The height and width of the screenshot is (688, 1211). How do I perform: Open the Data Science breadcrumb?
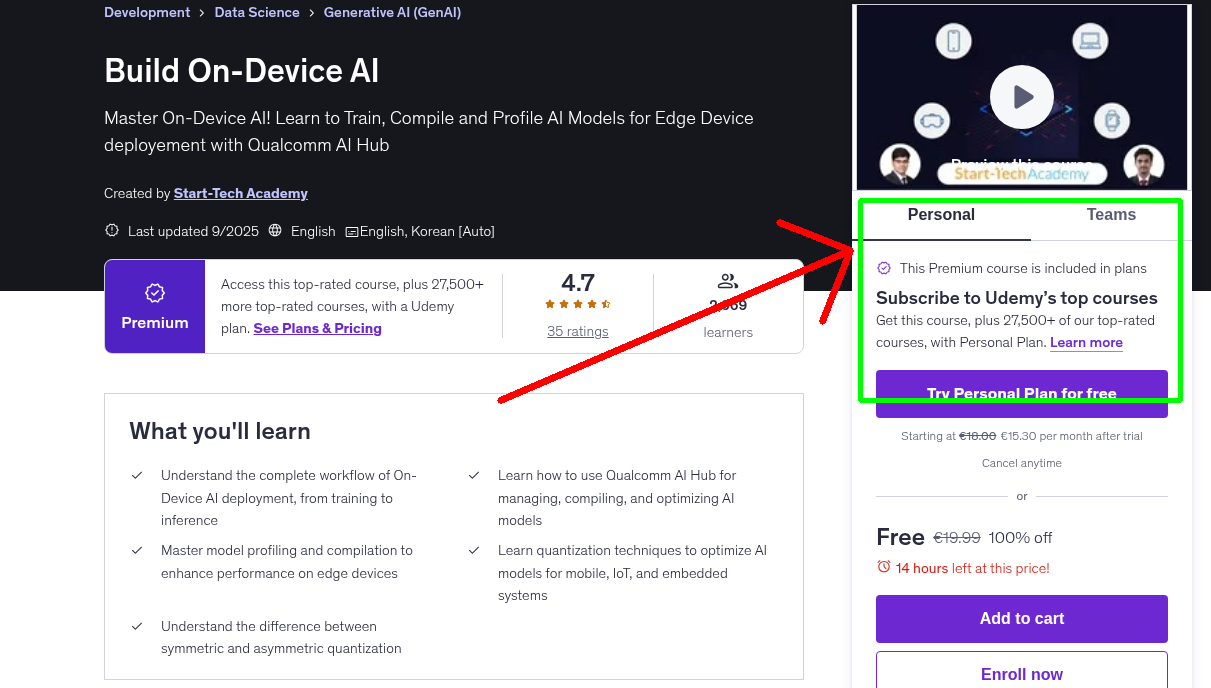[257, 13]
